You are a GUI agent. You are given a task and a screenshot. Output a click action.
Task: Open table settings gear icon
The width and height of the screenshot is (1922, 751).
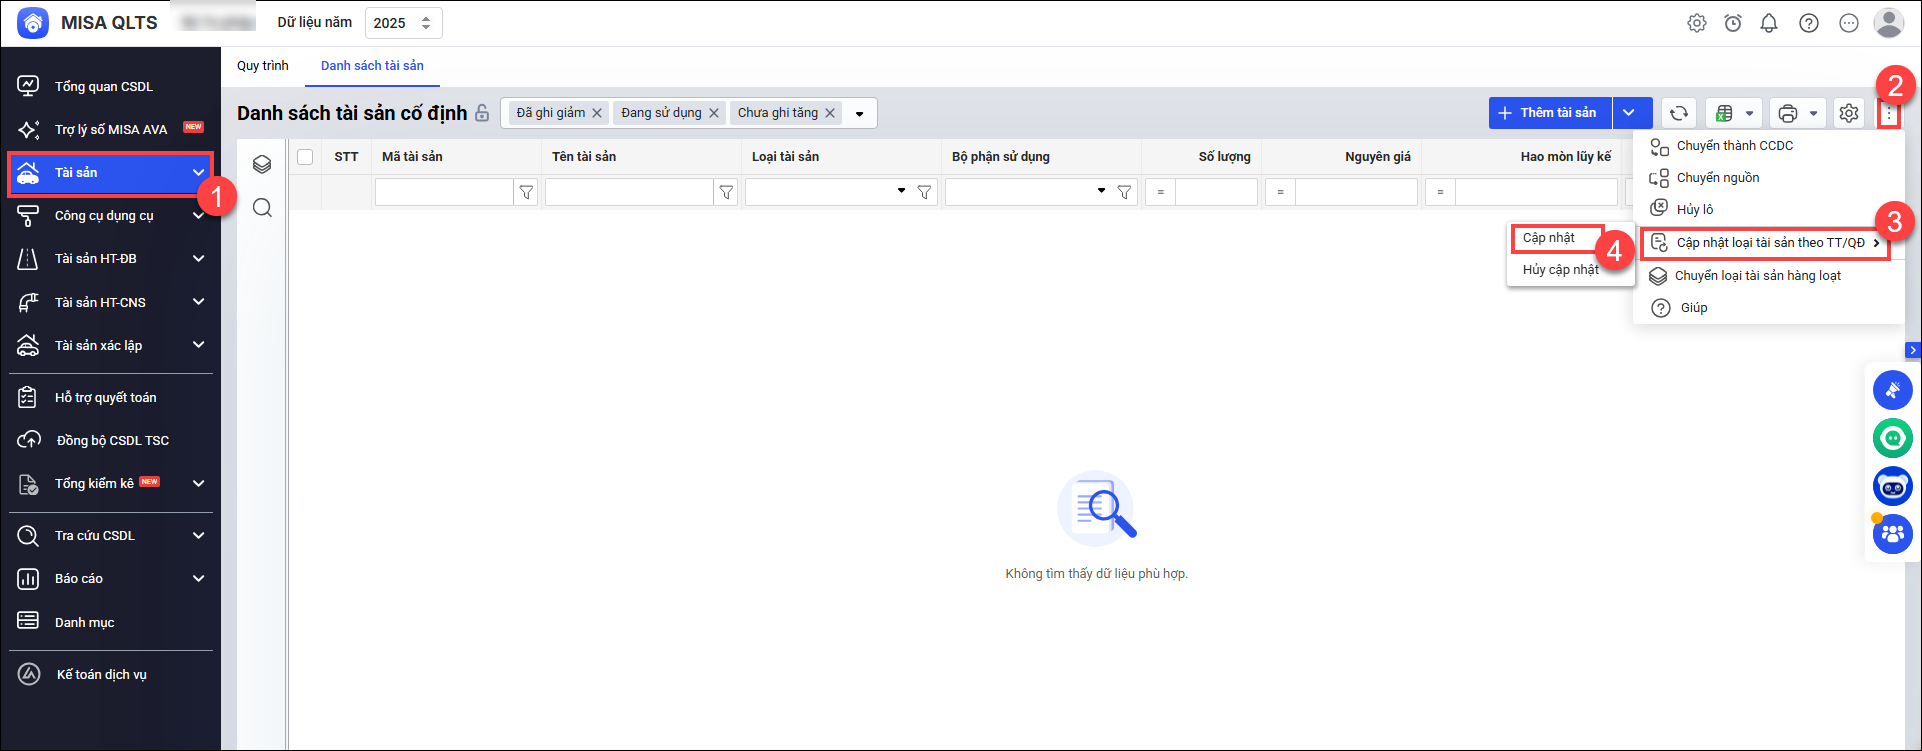(1849, 113)
